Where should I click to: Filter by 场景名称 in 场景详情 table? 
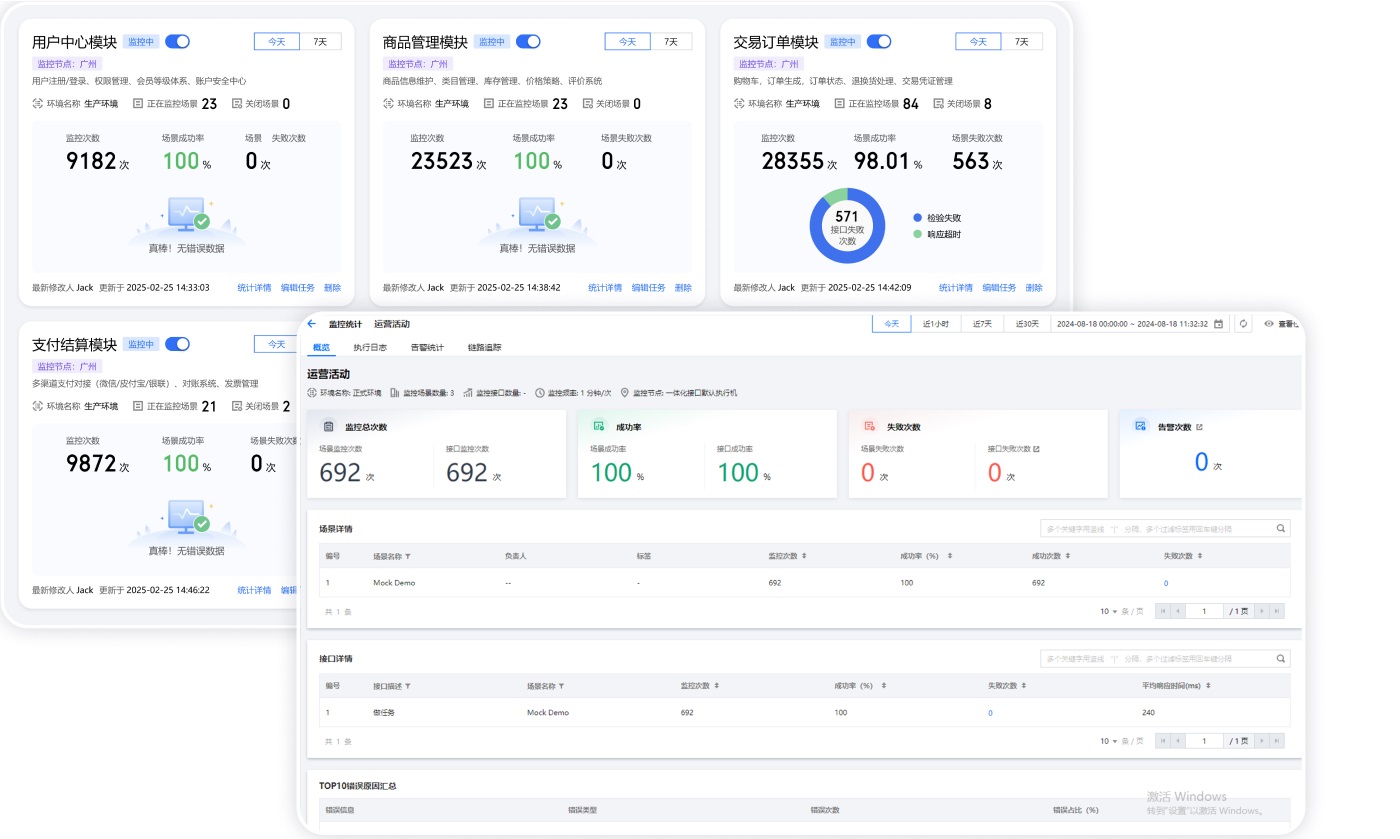tap(408, 556)
